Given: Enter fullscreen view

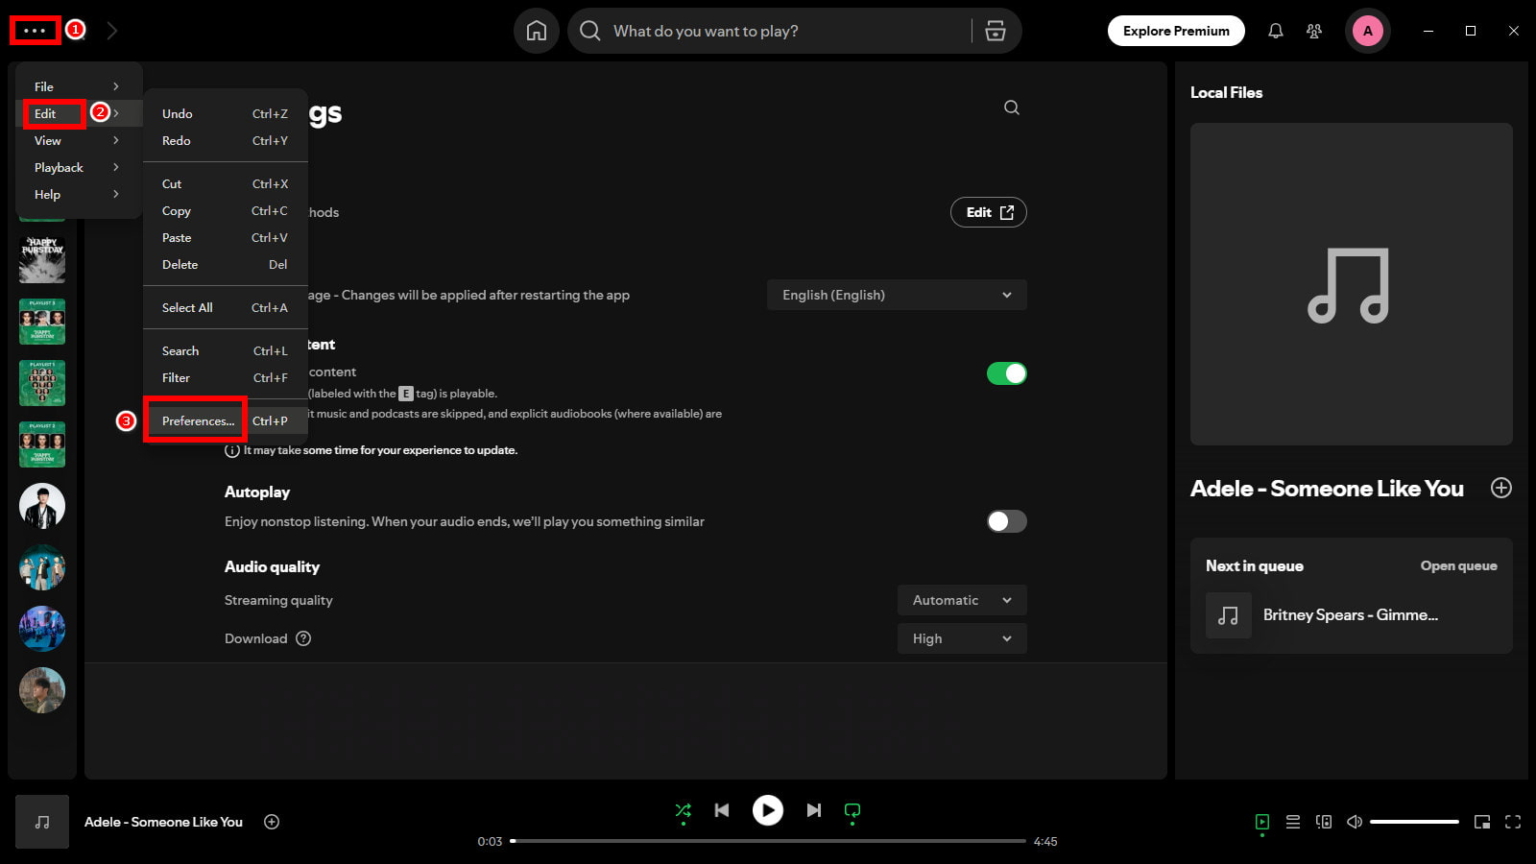Looking at the screenshot, I should 1513,821.
